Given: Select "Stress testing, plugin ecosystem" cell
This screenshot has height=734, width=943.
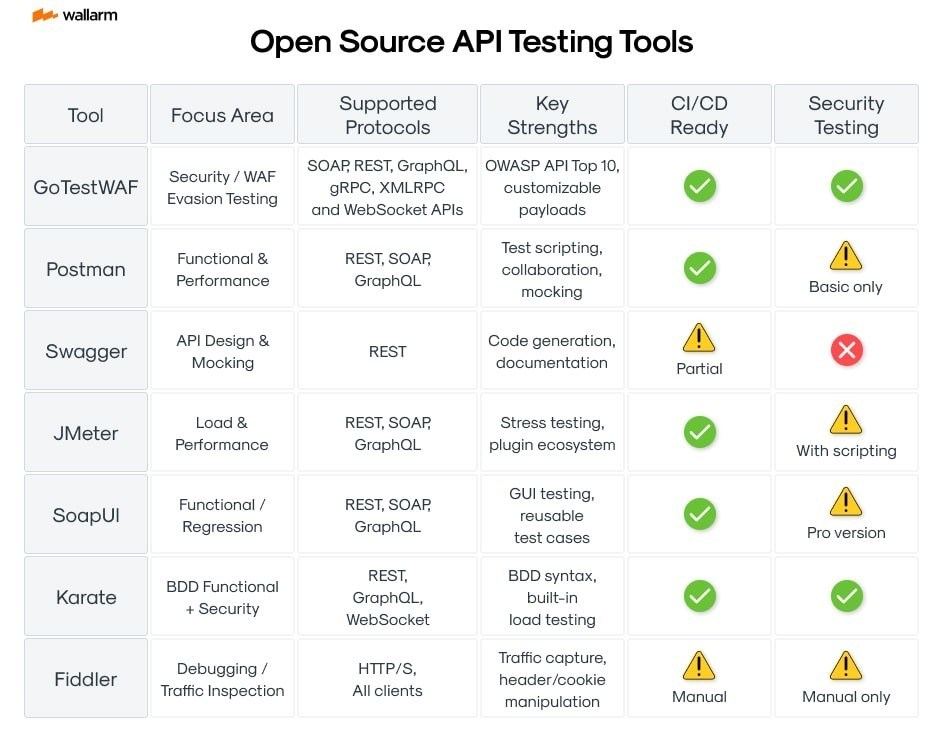Looking at the screenshot, I should click(x=552, y=433).
